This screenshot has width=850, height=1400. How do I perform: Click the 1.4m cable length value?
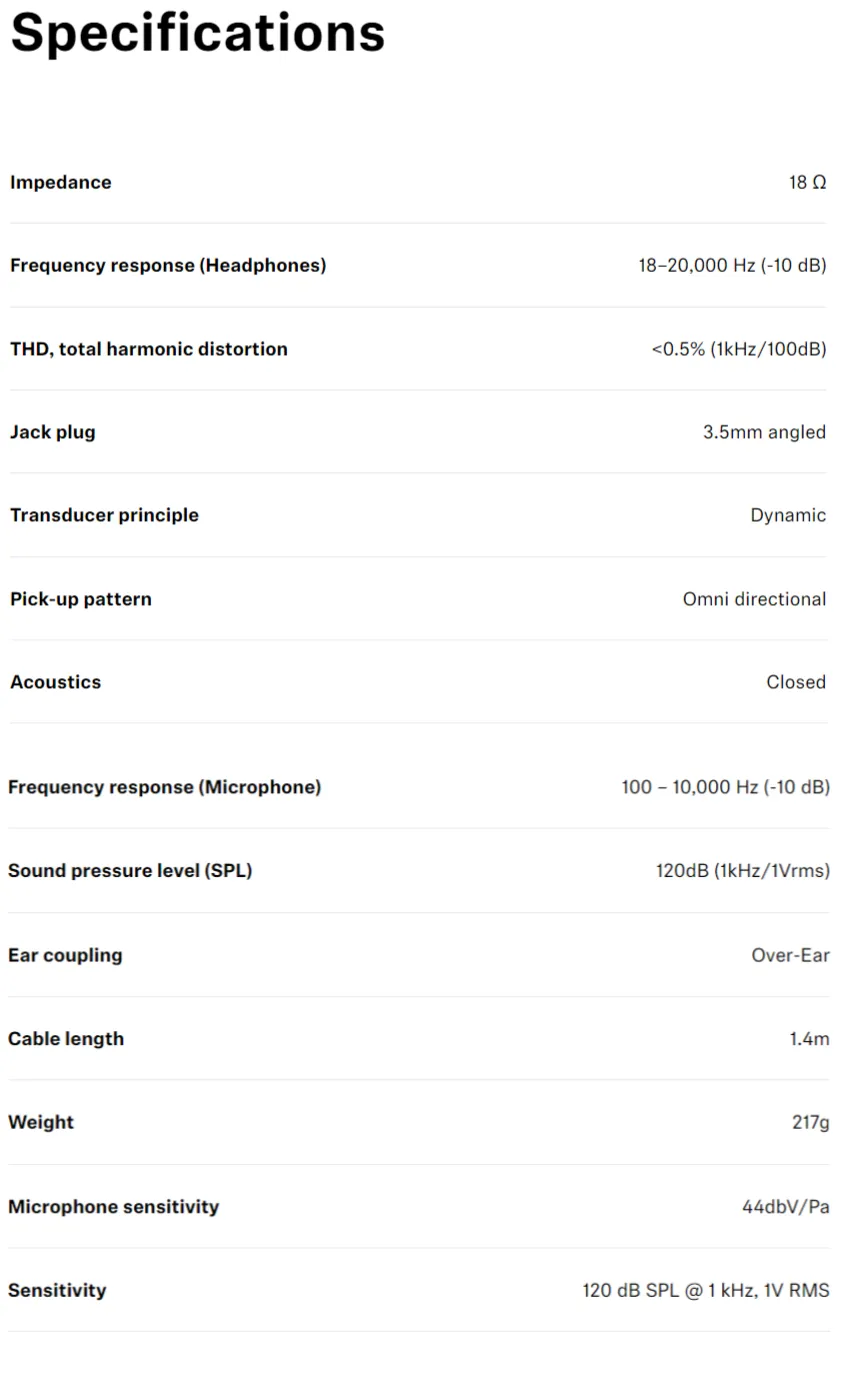click(810, 1039)
